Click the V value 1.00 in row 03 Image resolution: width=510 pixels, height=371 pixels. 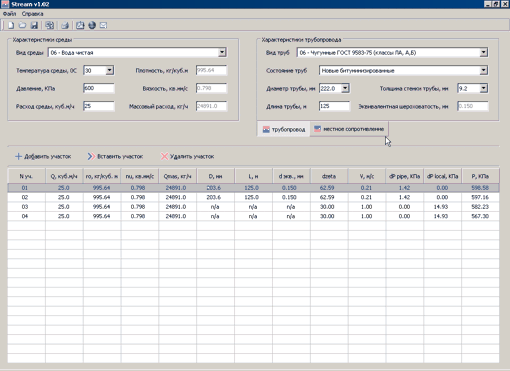[366, 207]
